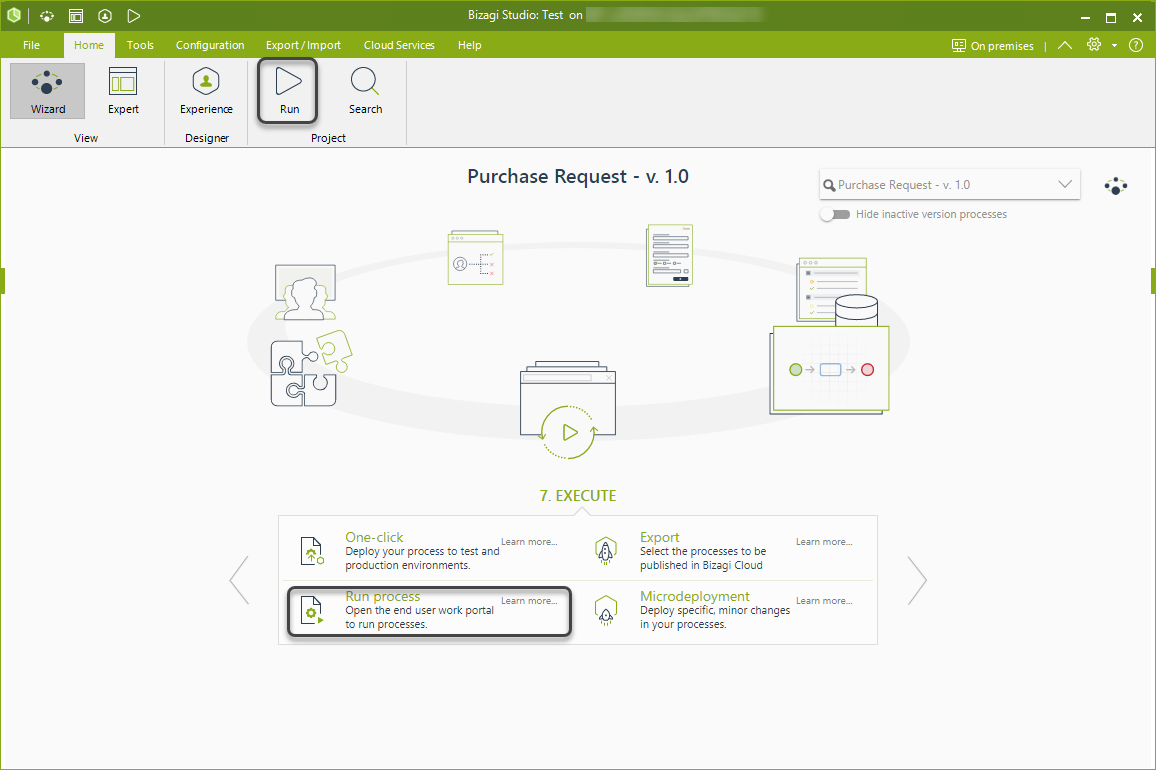1156x770 pixels.
Task: Click Learn more next to Microdeployment
Action: pyautogui.click(x=824, y=600)
